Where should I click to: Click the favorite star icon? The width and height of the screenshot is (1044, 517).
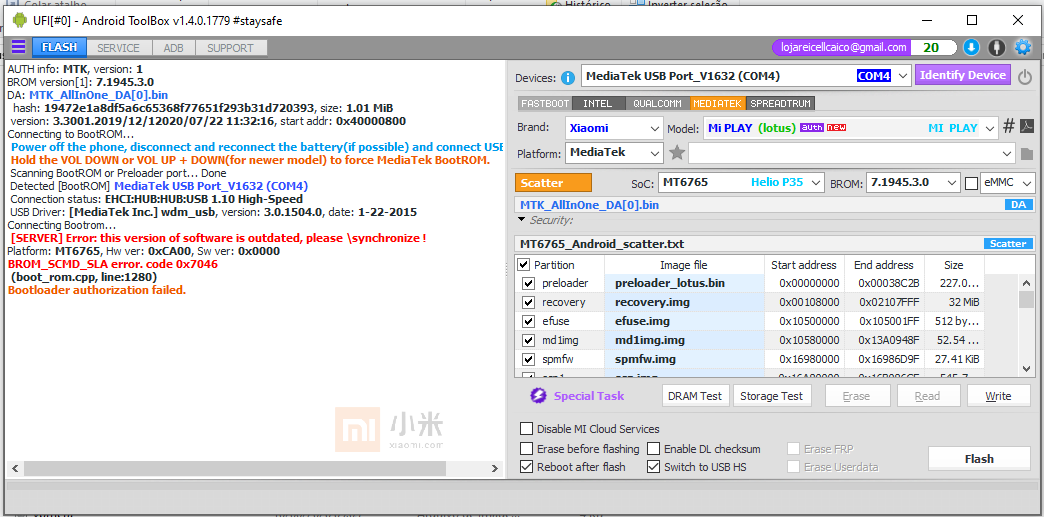[x=677, y=153]
